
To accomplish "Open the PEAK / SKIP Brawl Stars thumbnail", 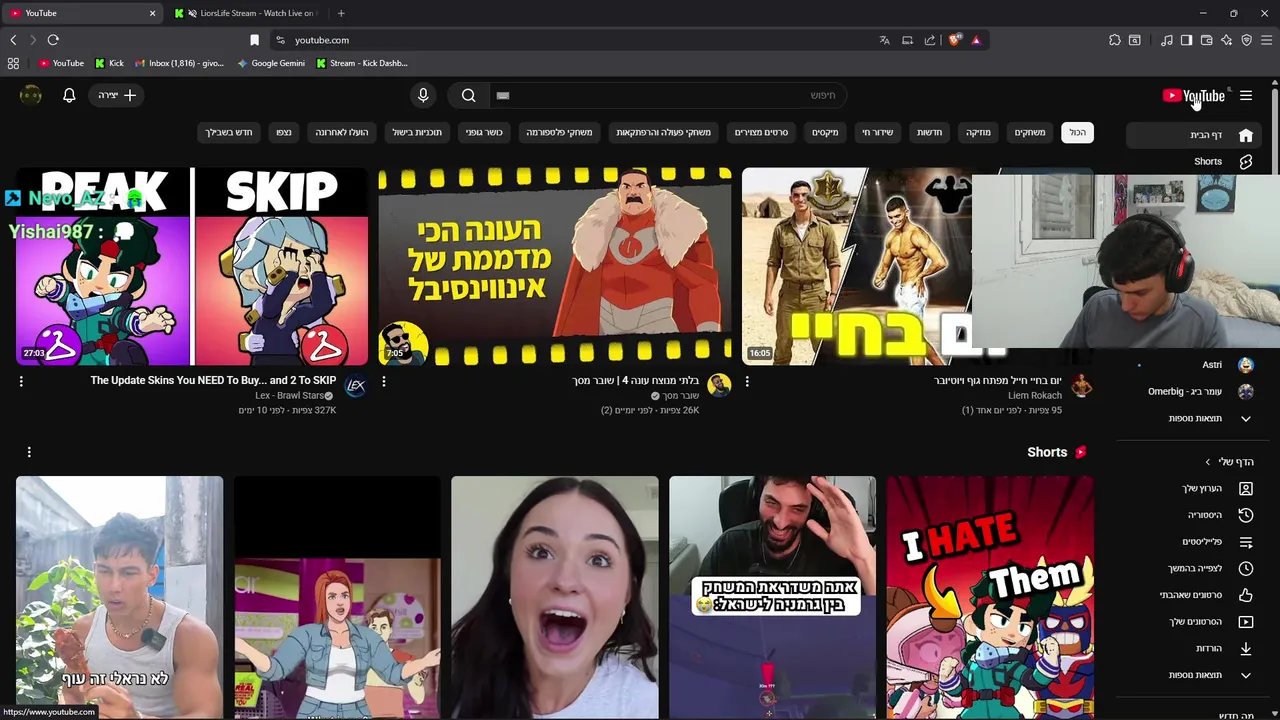I will point(192,266).
